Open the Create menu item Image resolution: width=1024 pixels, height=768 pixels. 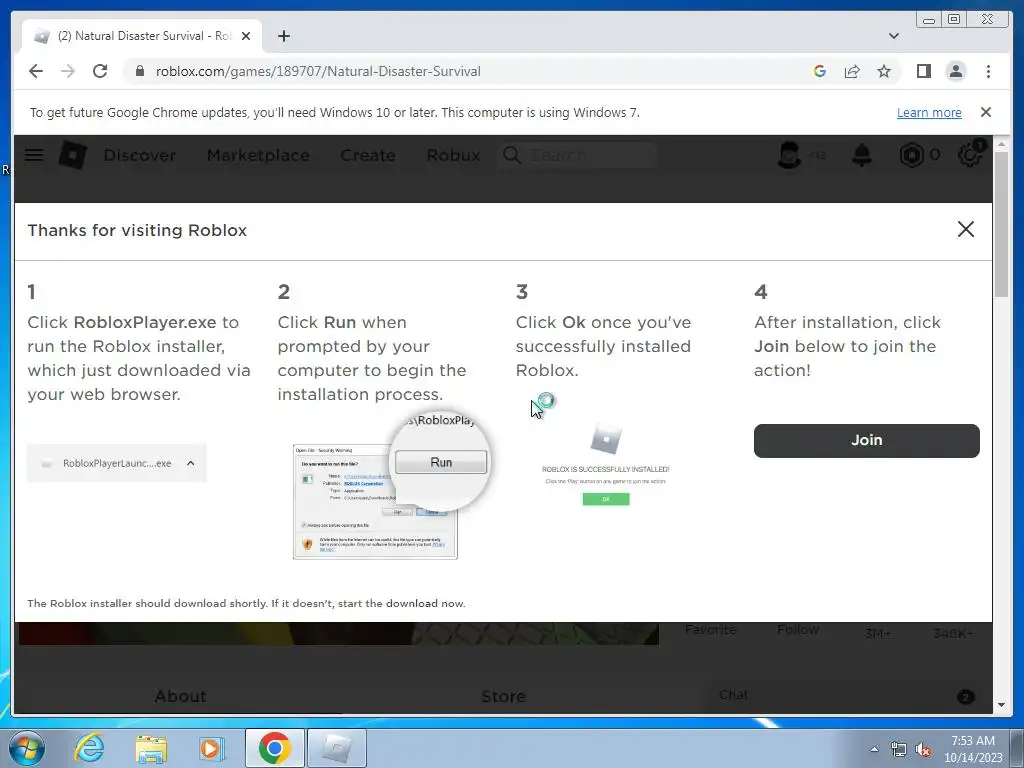coord(368,155)
